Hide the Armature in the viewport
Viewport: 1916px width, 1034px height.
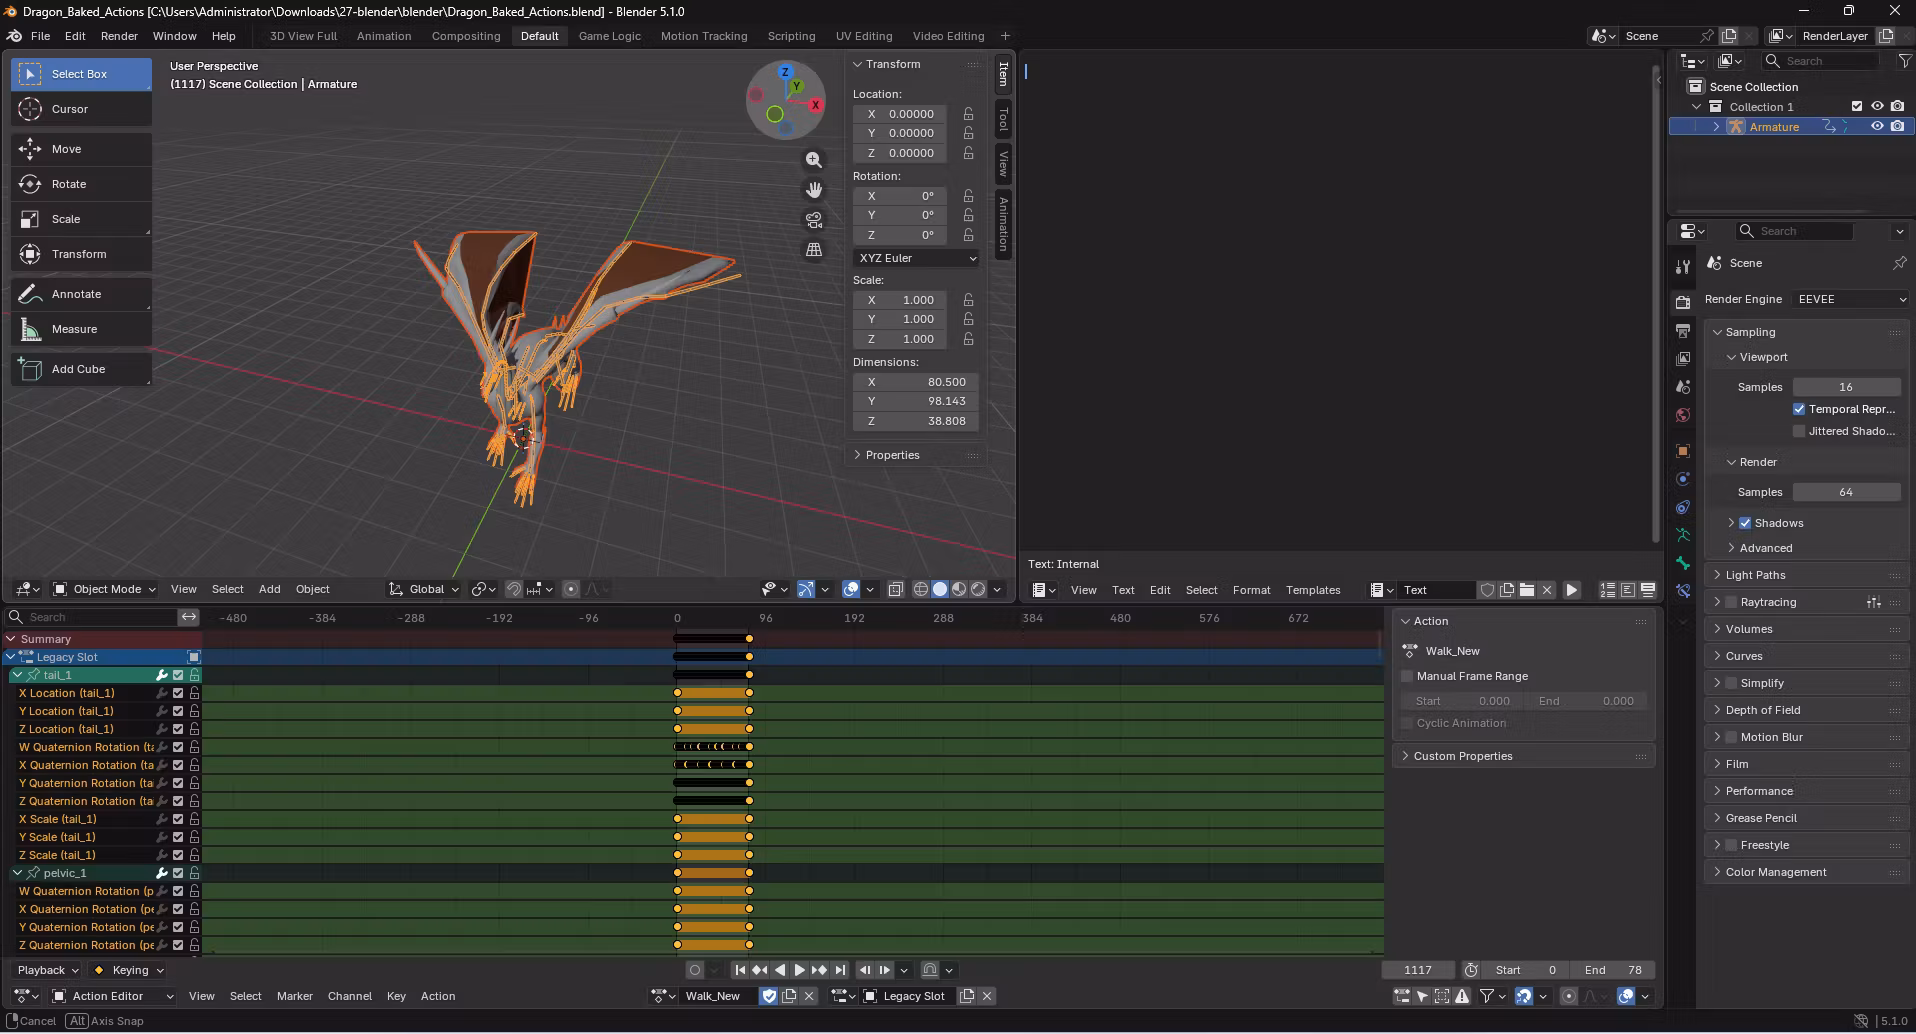tap(1877, 126)
